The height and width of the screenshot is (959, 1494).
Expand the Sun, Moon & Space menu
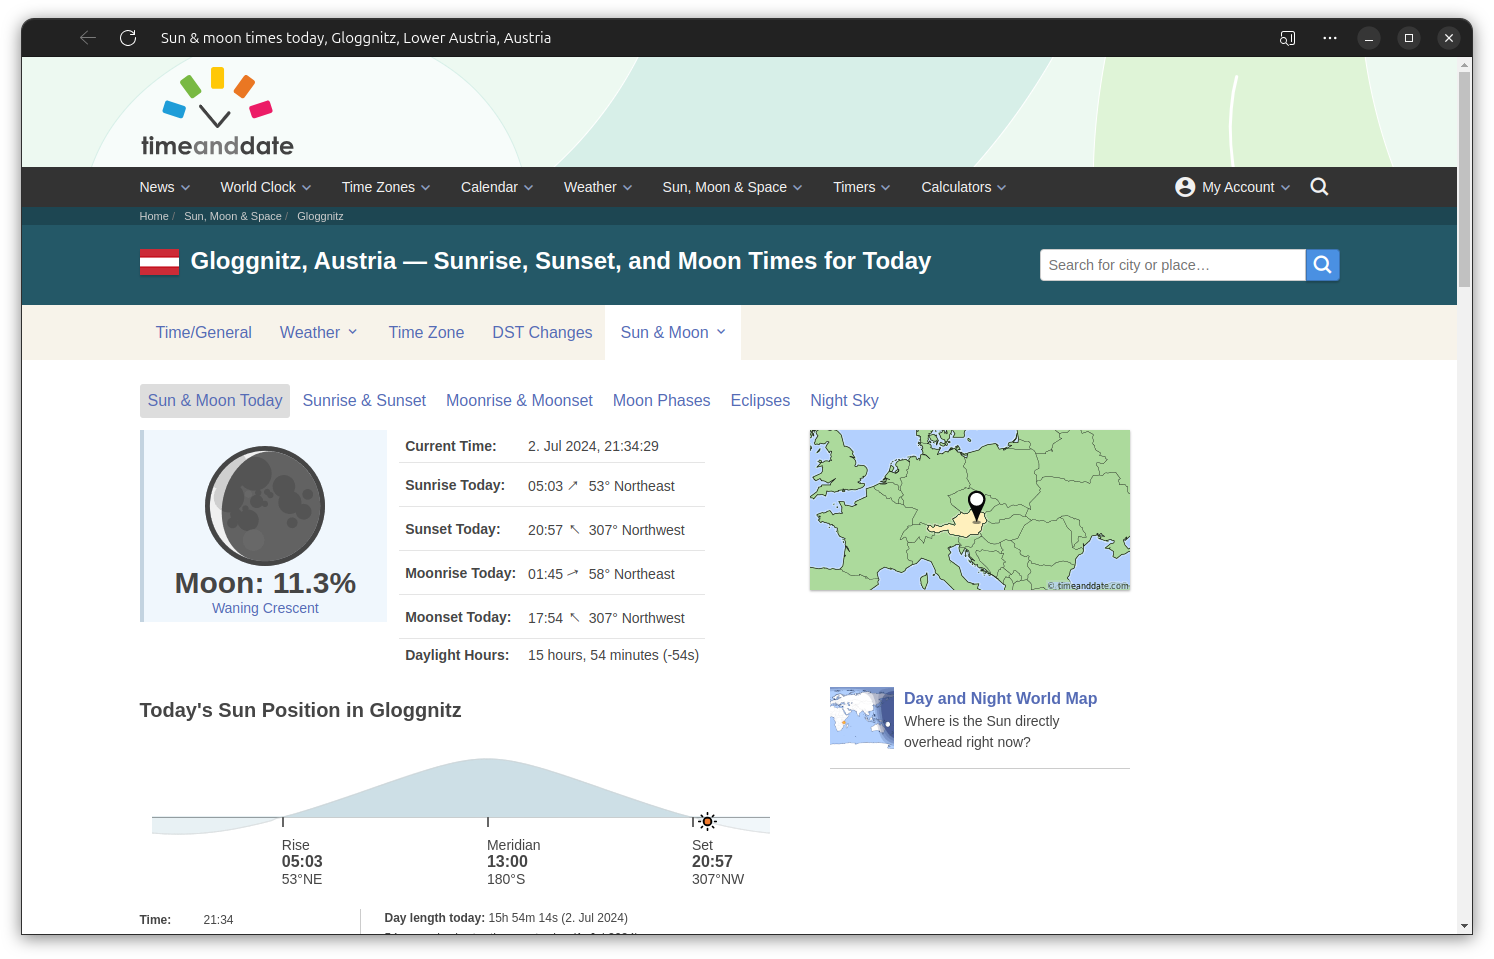click(x=732, y=187)
